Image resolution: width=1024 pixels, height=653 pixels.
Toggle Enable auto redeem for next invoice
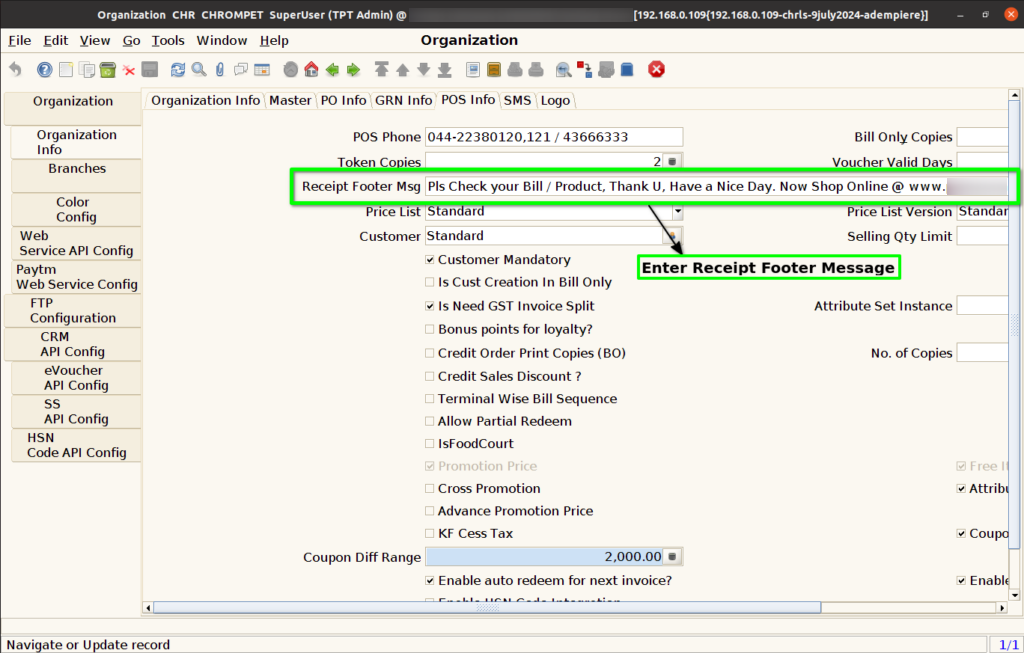430,581
